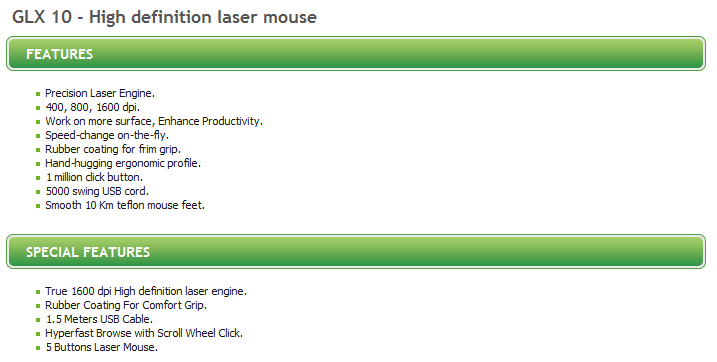Click the FEATURES green header bar

(x=356, y=53)
